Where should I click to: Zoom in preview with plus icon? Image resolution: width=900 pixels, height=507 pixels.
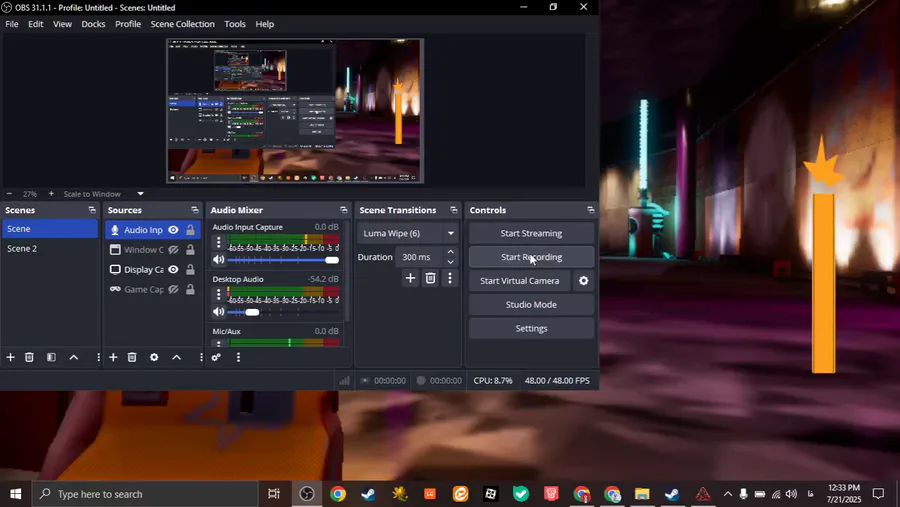pyautogui.click(x=51, y=194)
